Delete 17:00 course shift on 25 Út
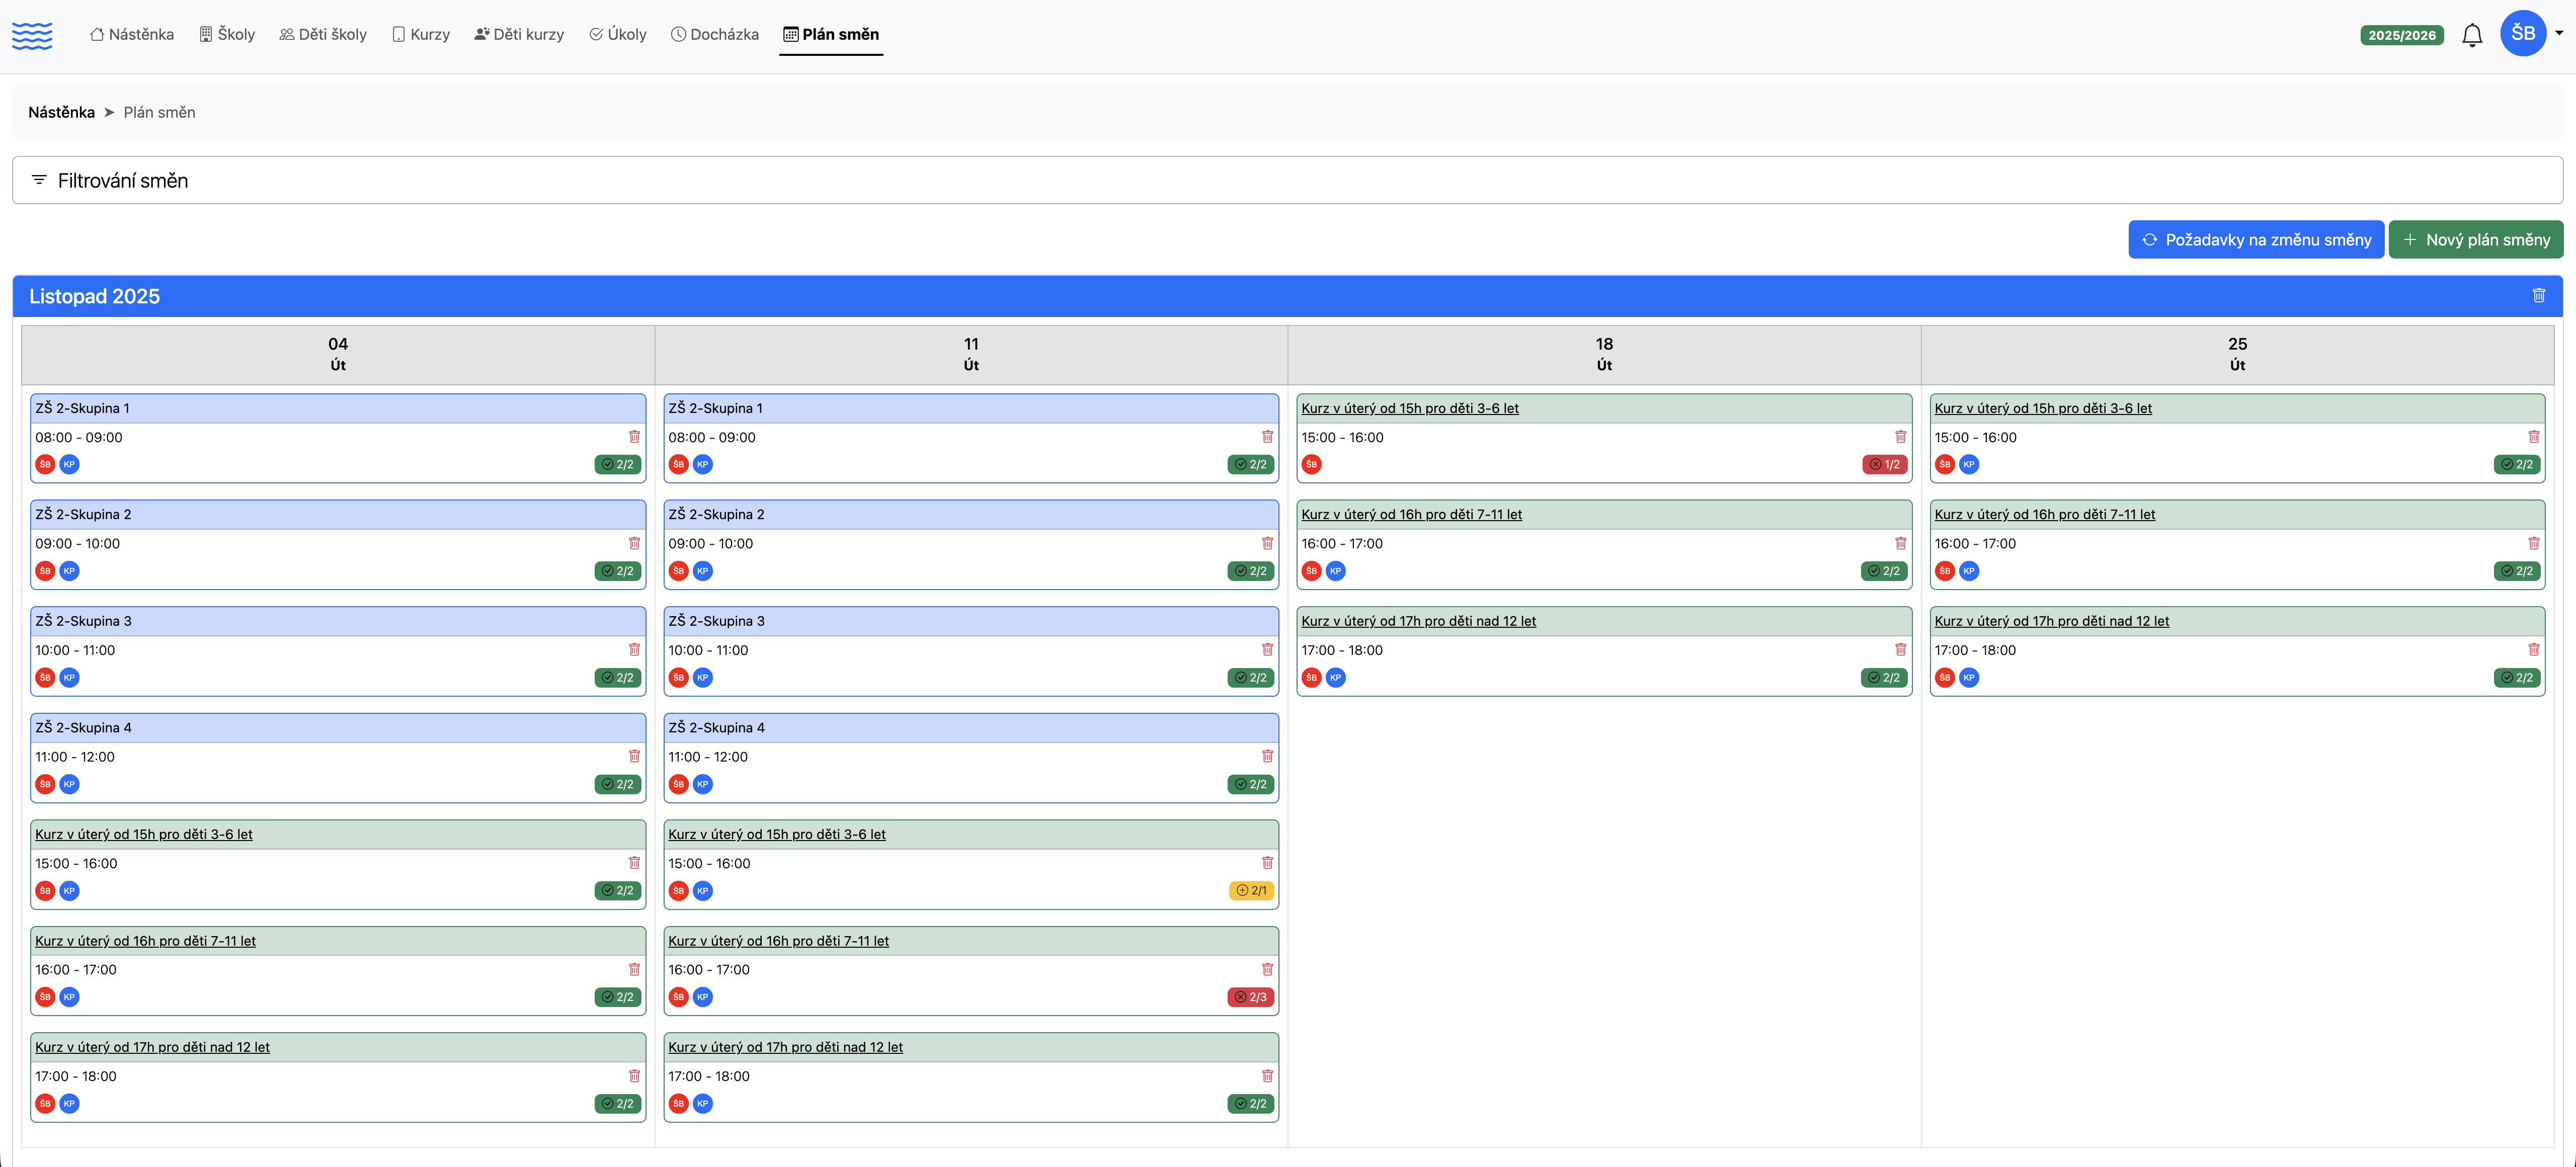 (x=2533, y=650)
